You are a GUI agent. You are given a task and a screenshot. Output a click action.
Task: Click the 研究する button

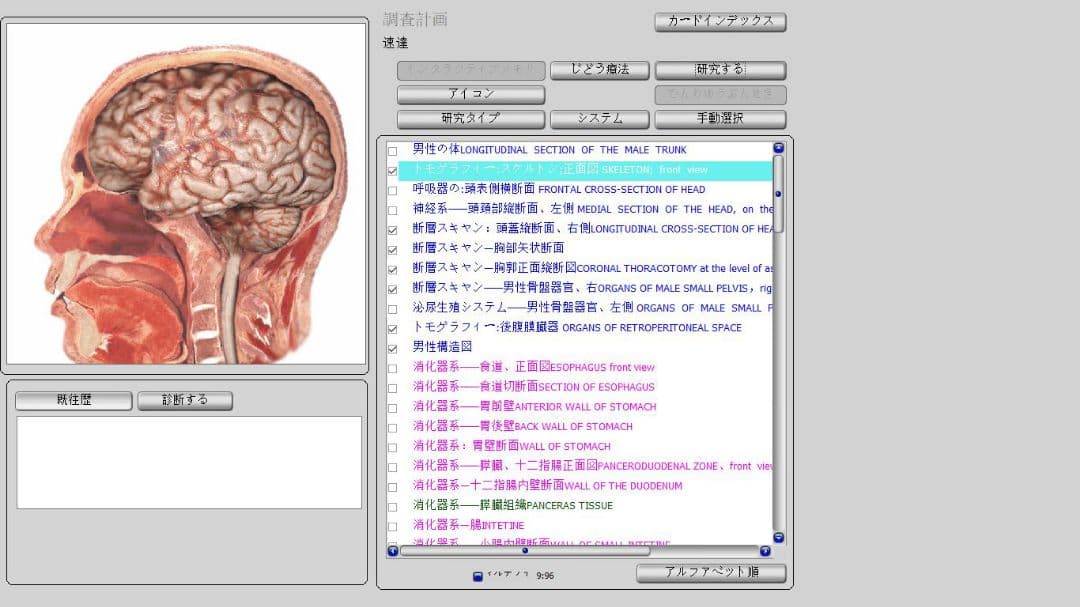coord(719,70)
